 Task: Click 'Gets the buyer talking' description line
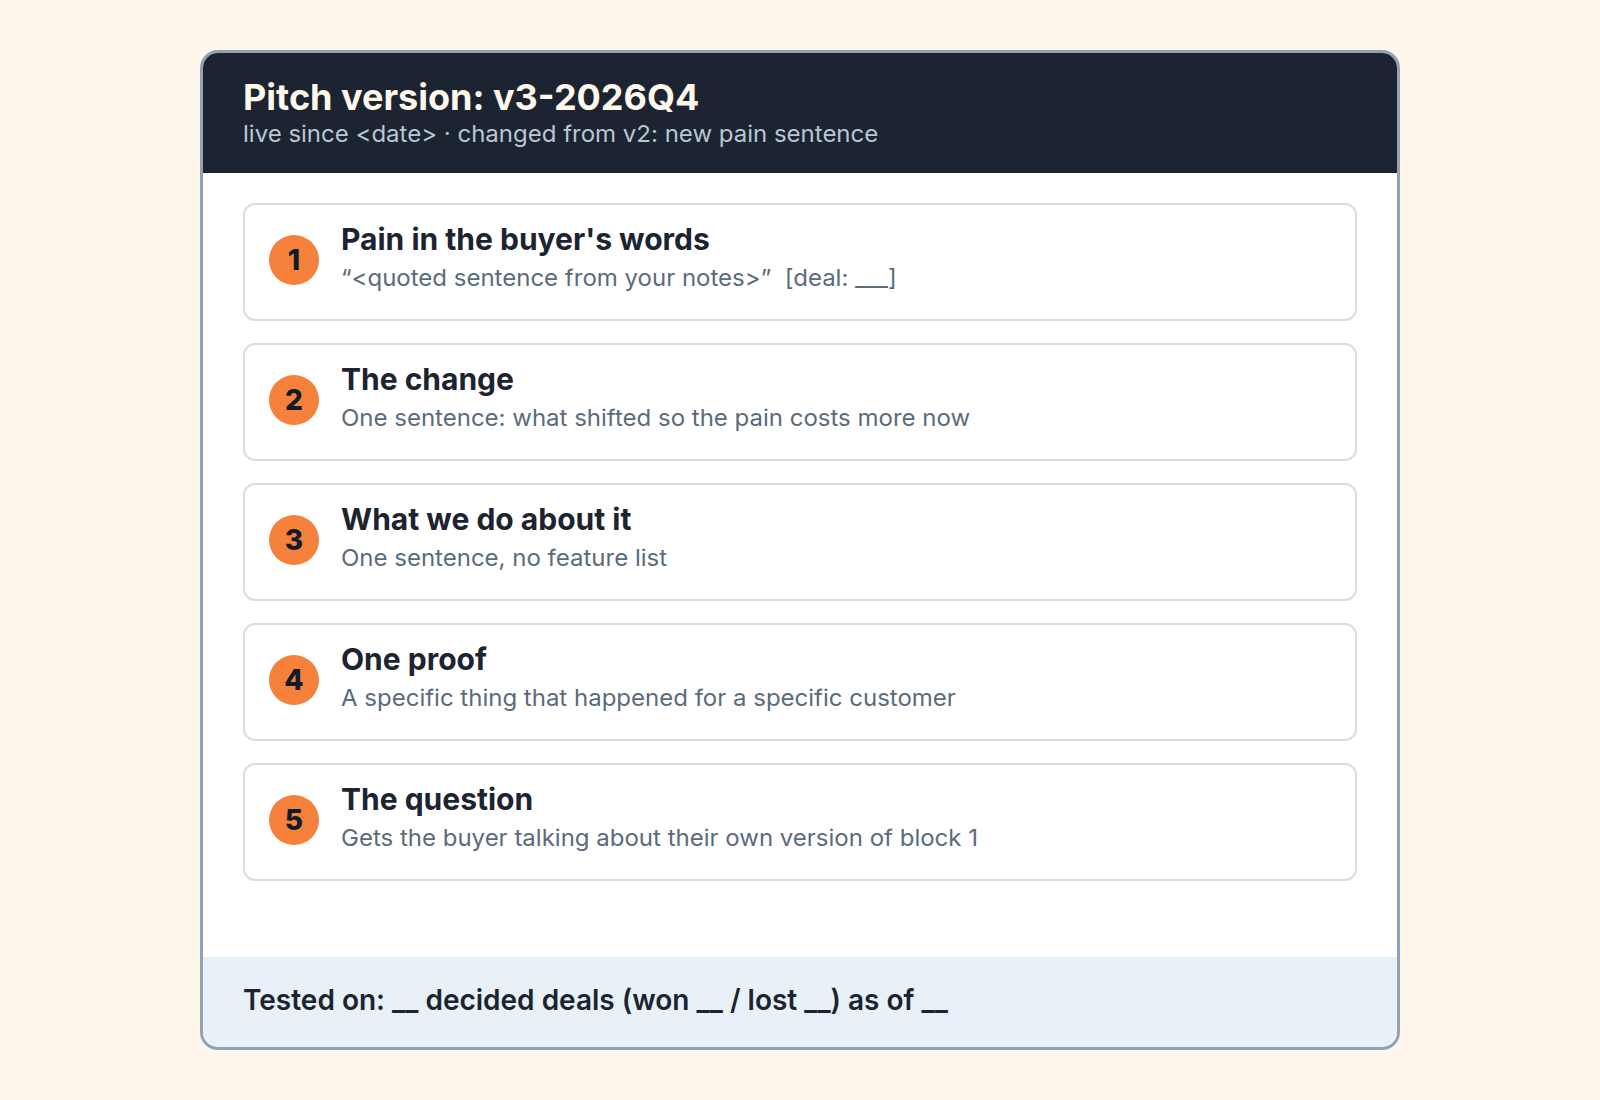click(x=660, y=838)
